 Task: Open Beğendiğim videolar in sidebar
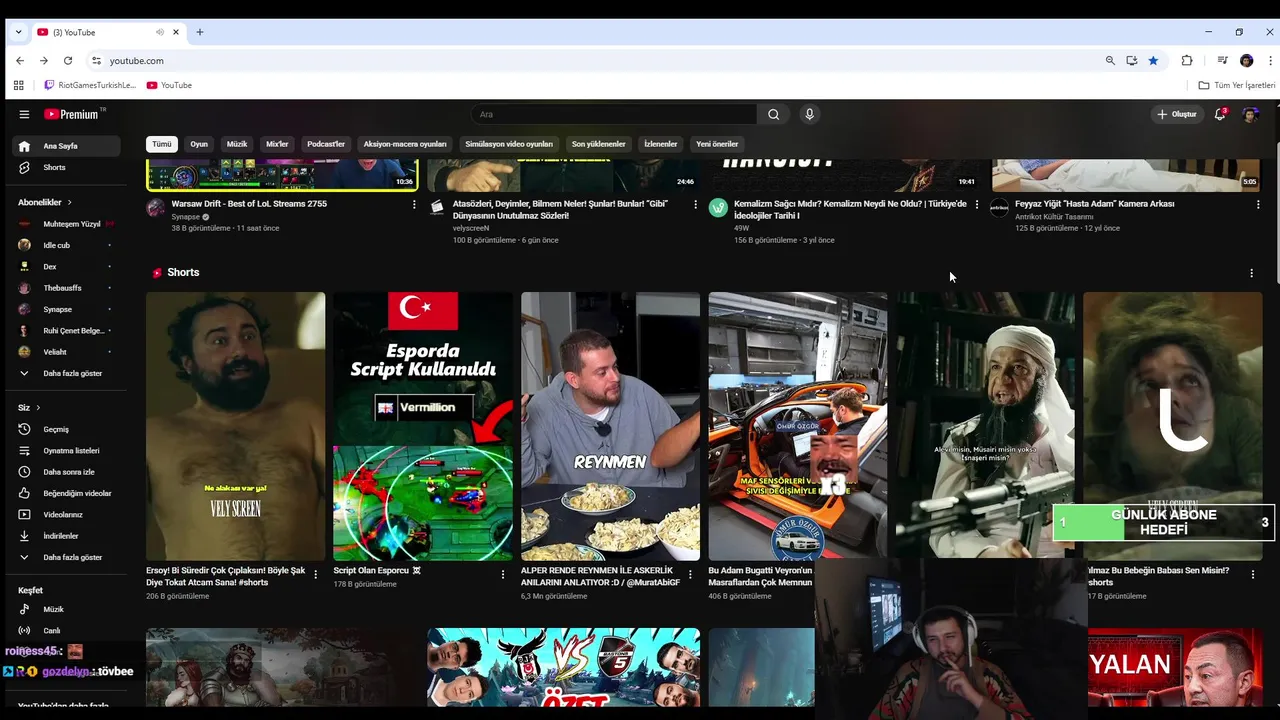pyautogui.click(x=67, y=493)
